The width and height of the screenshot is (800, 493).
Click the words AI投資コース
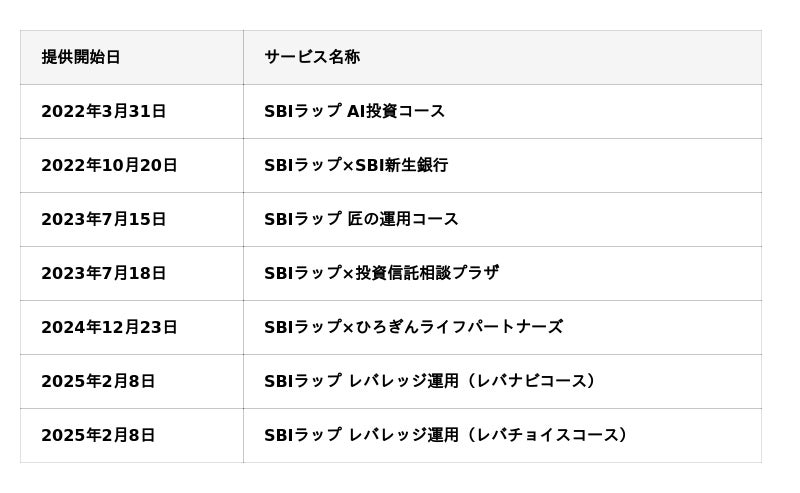pyautogui.click(x=396, y=111)
